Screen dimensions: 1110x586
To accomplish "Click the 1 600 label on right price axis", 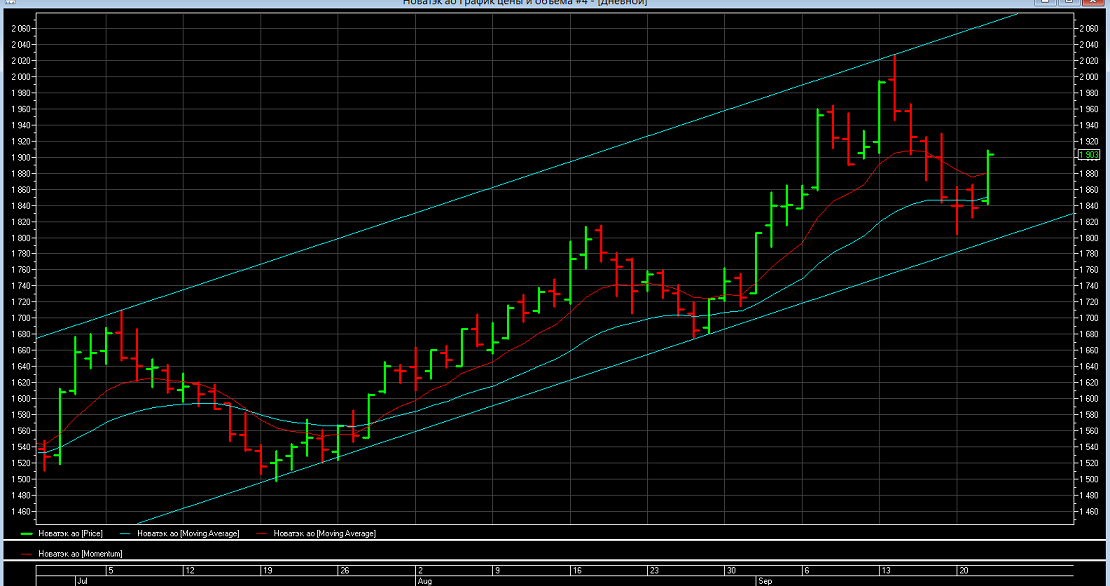I will (x=1088, y=398).
